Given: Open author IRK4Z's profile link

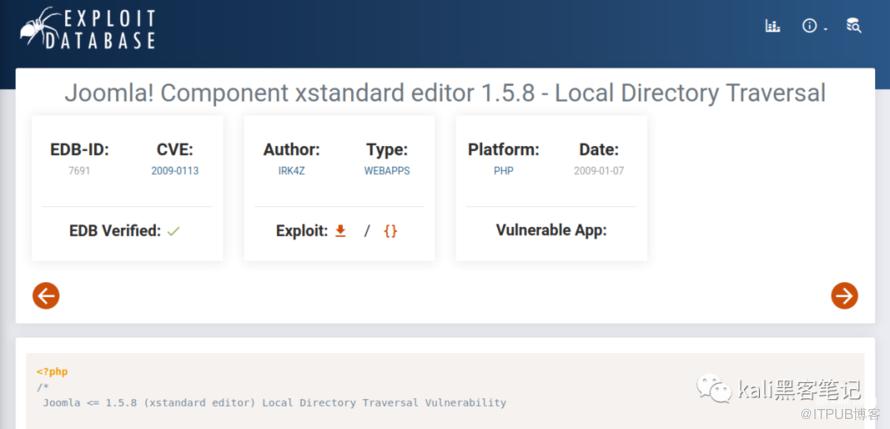Looking at the screenshot, I should [291, 171].
